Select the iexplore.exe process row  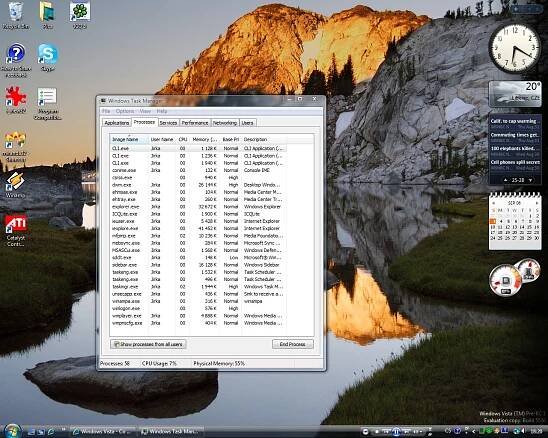coord(199,228)
